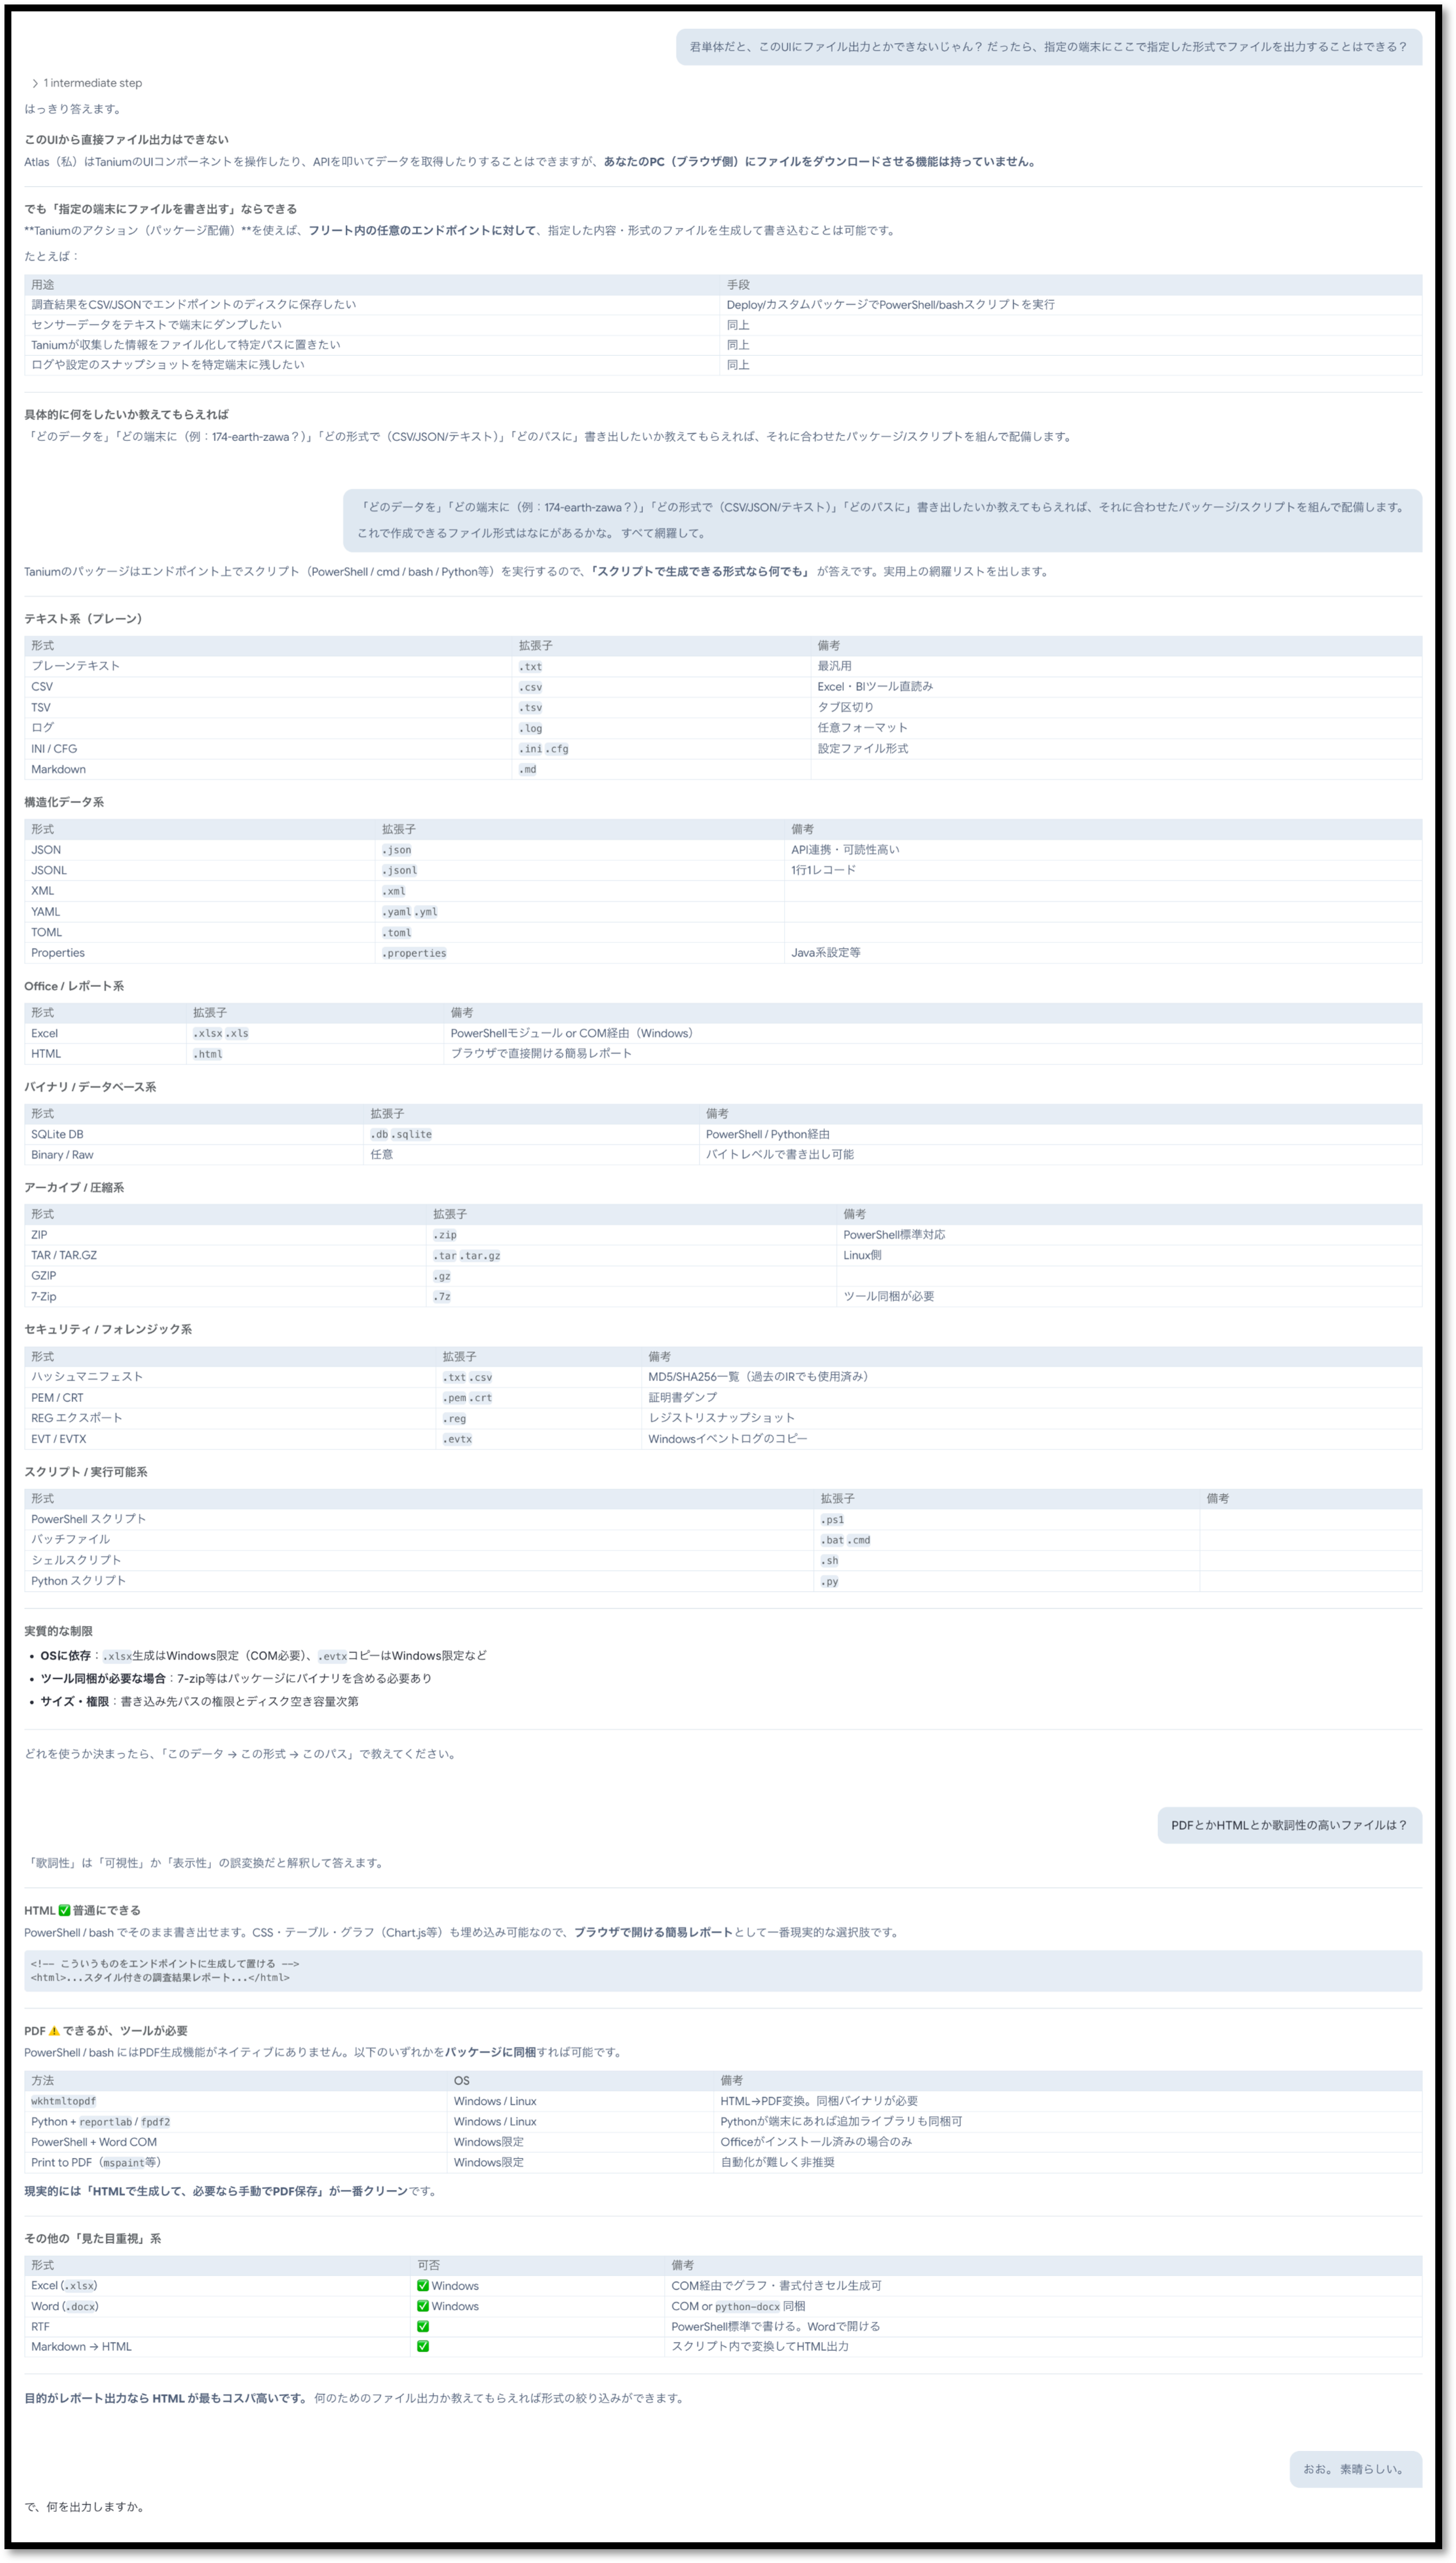Viewport: 1456px width, 2563px height.
Task: Click the ".xml" extension tag
Action: (x=394, y=891)
